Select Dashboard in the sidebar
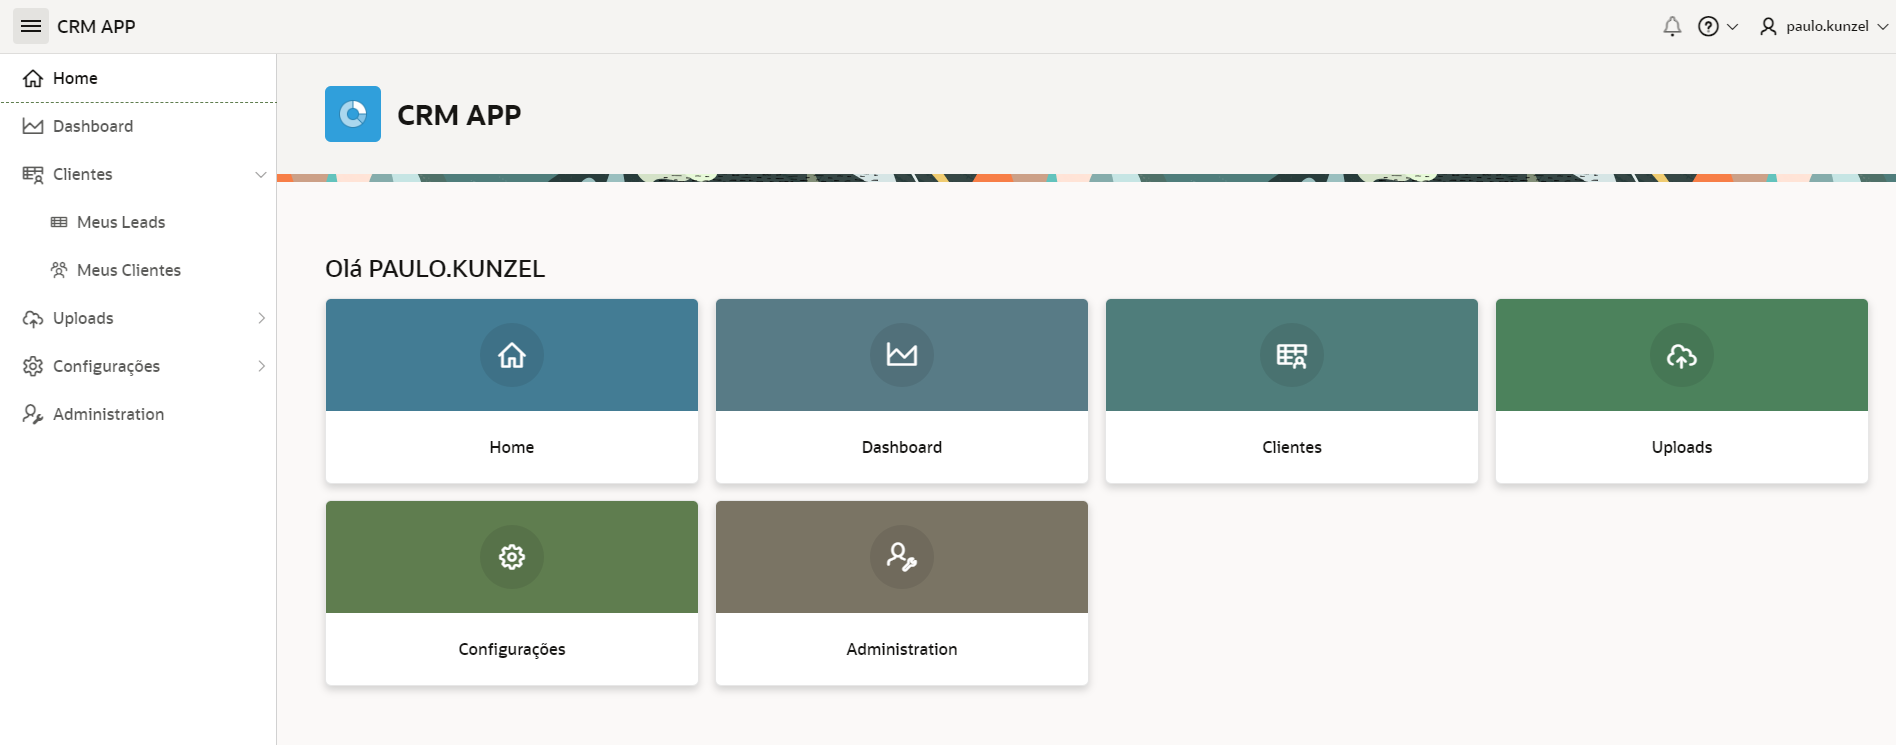 coord(93,126)
